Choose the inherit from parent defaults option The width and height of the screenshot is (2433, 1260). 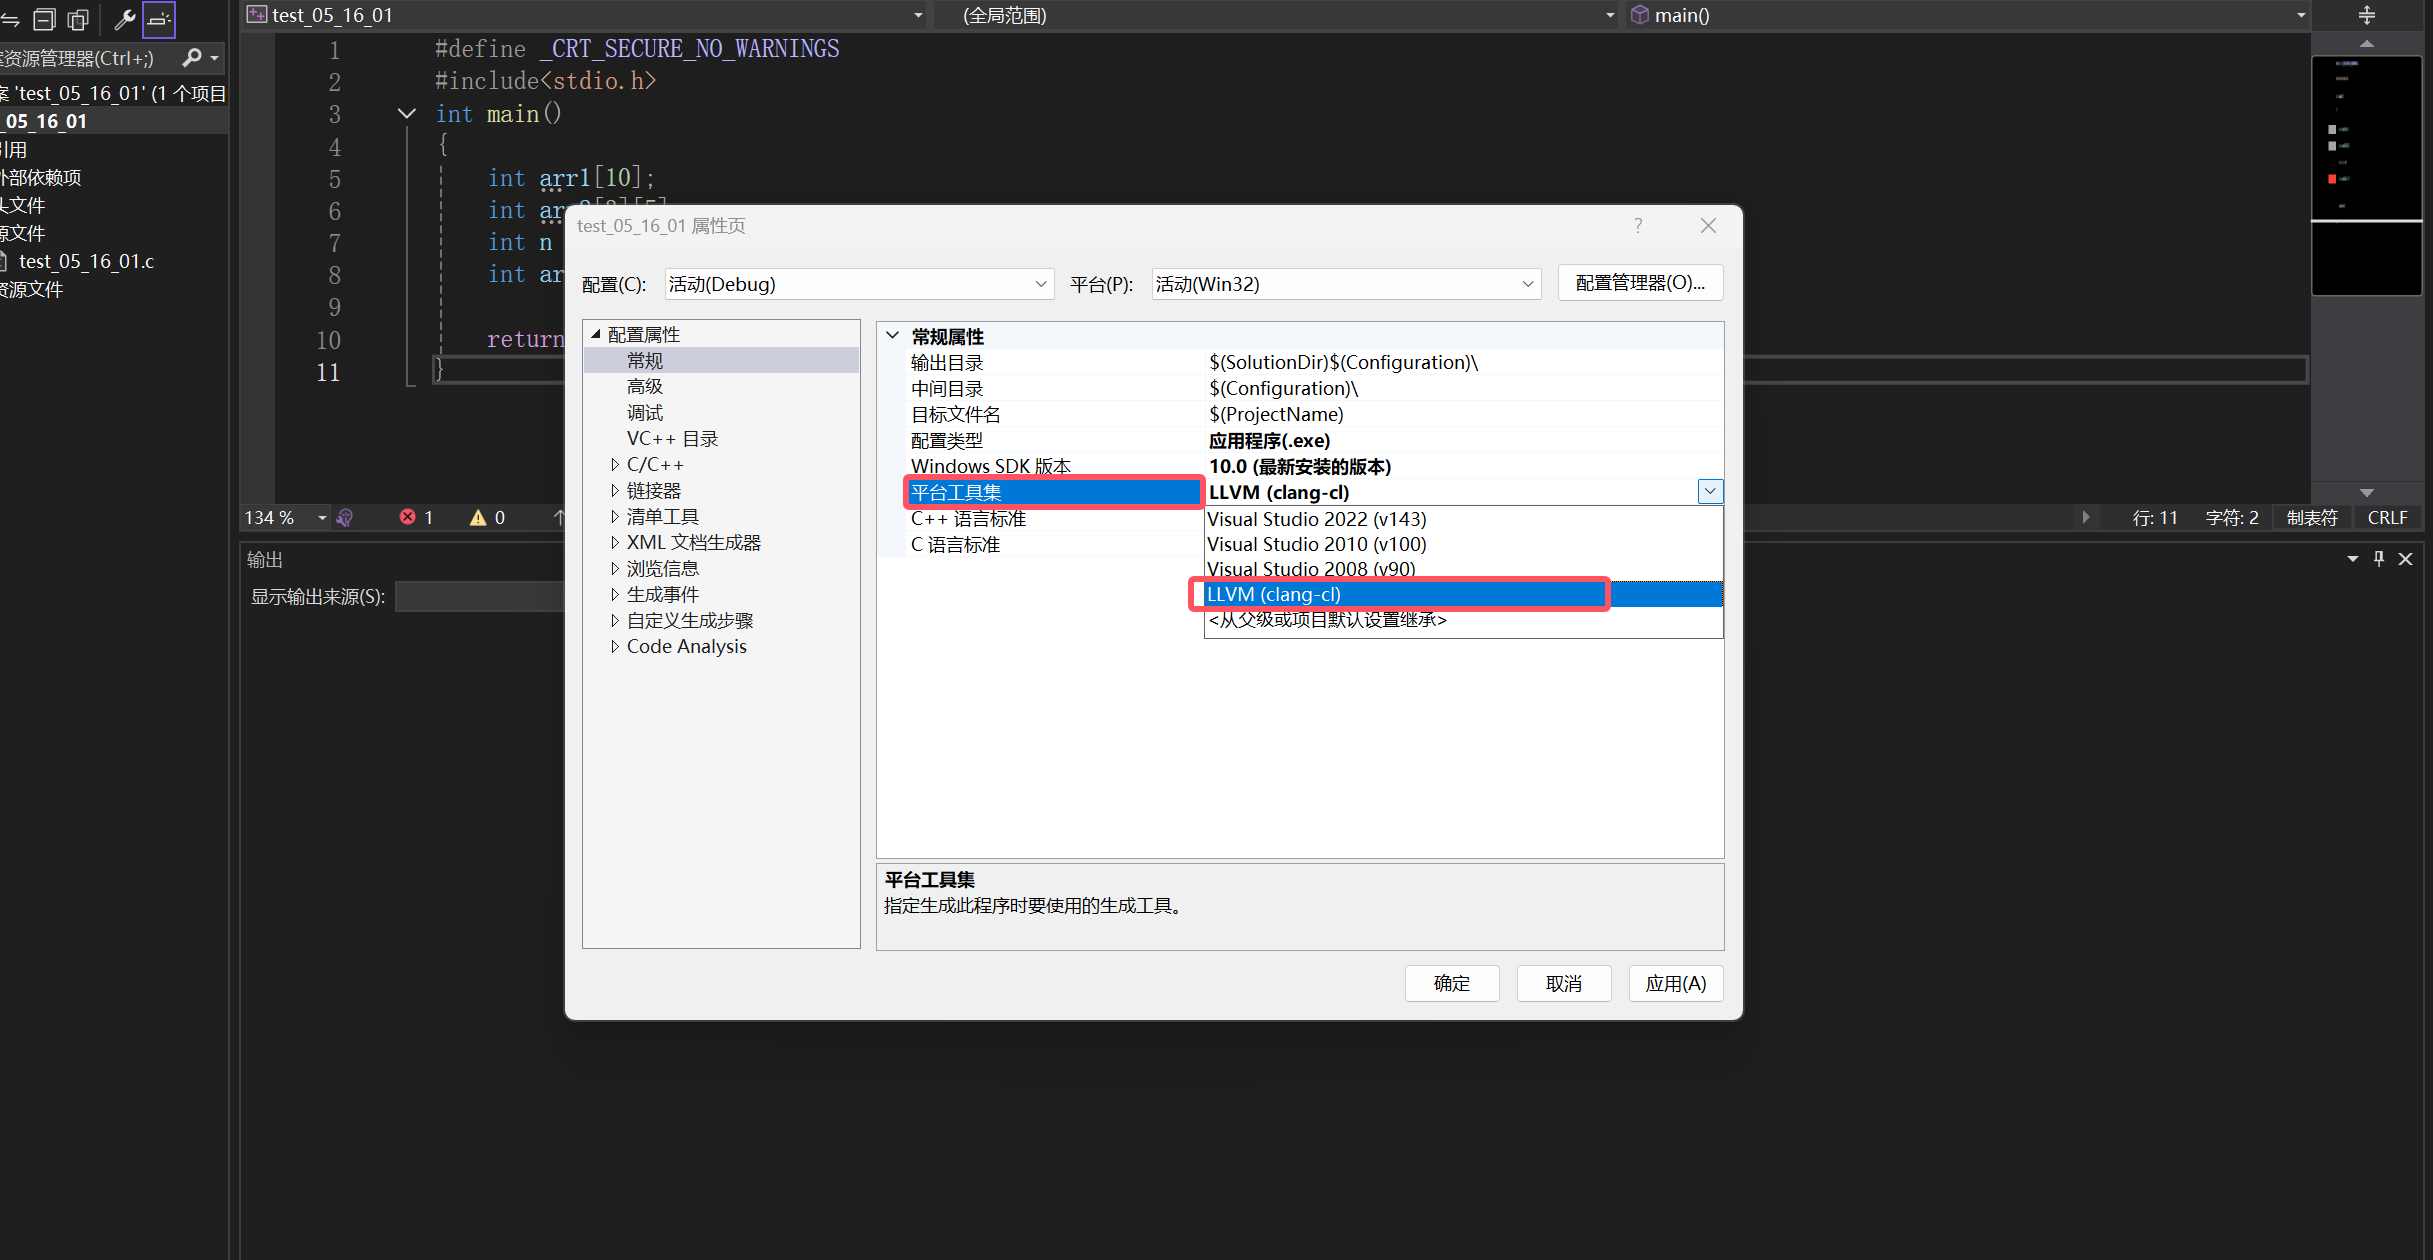1327,620
